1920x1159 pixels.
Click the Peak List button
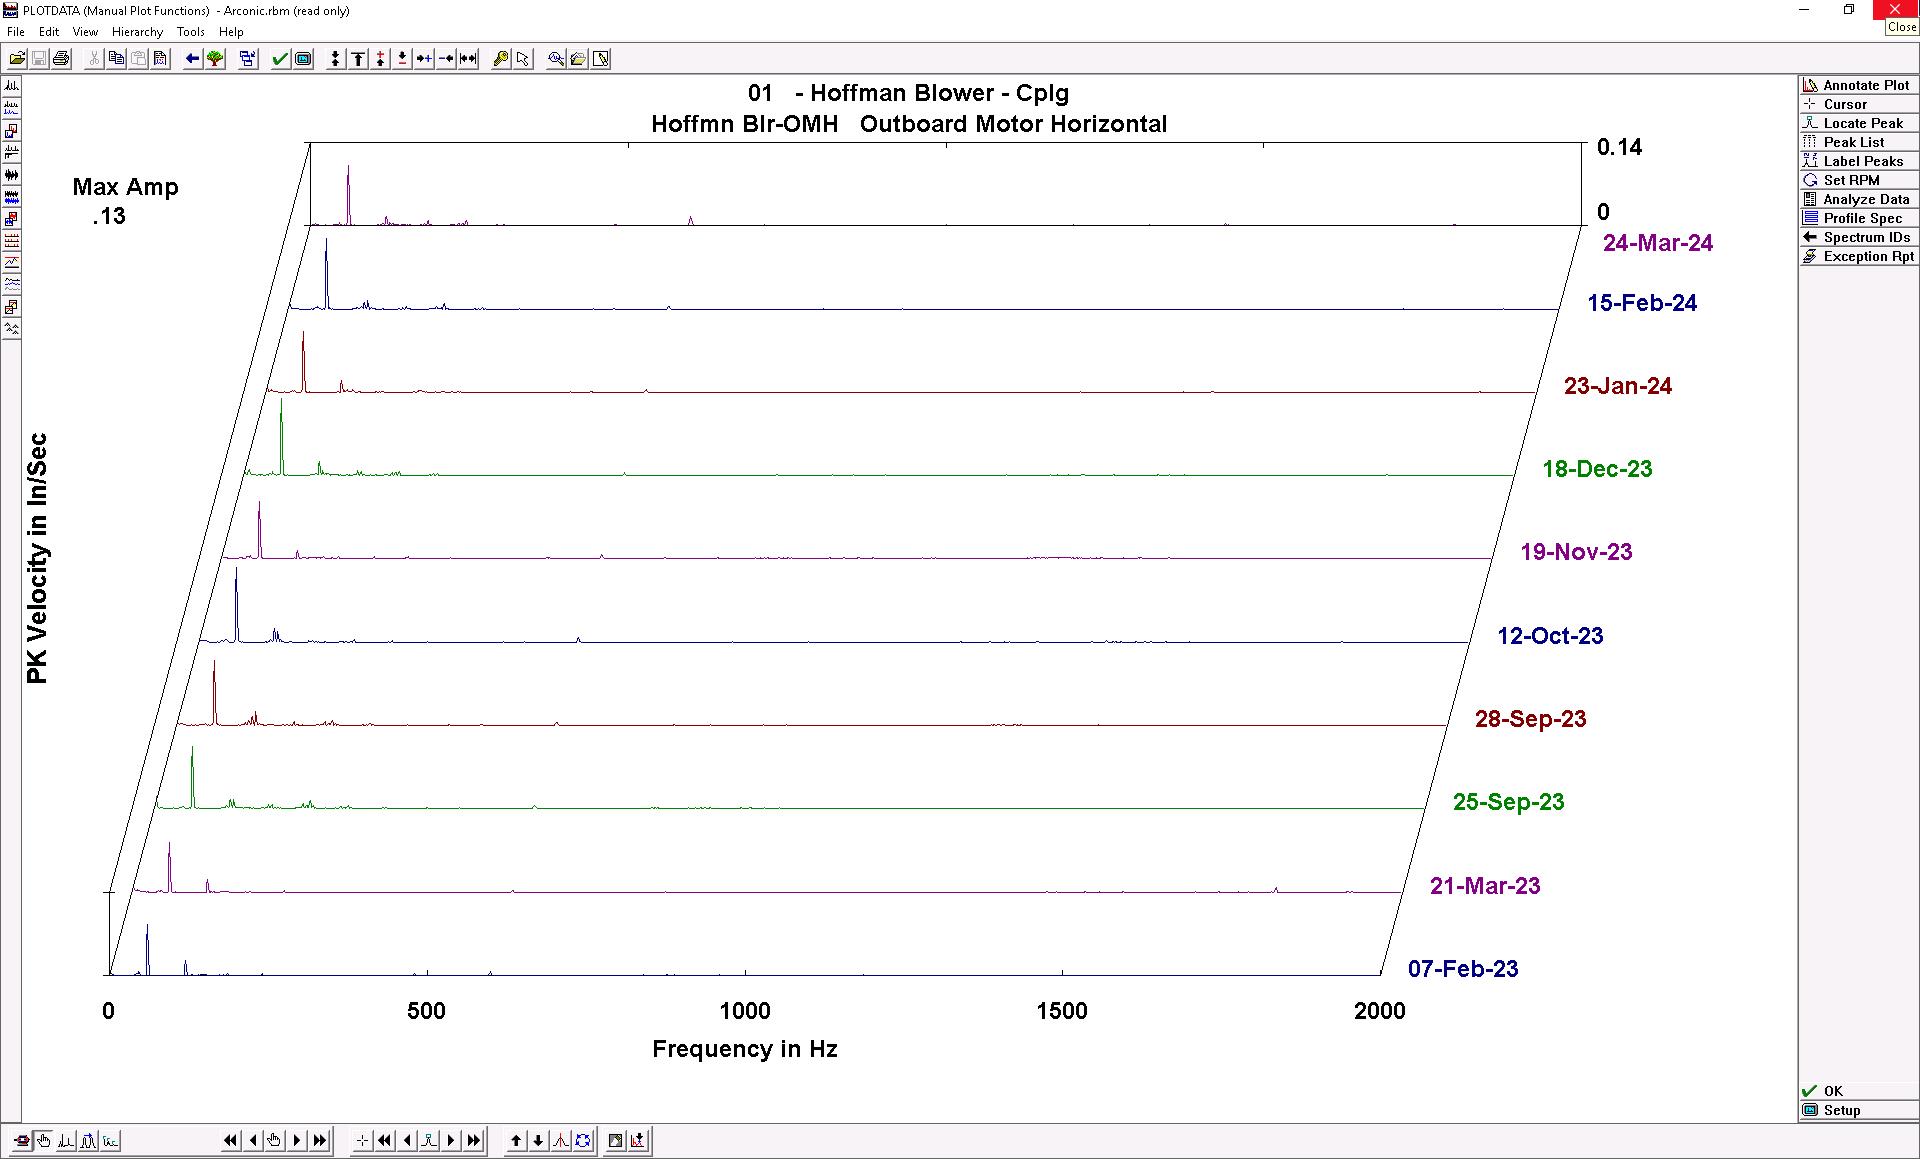point(1853,142)
